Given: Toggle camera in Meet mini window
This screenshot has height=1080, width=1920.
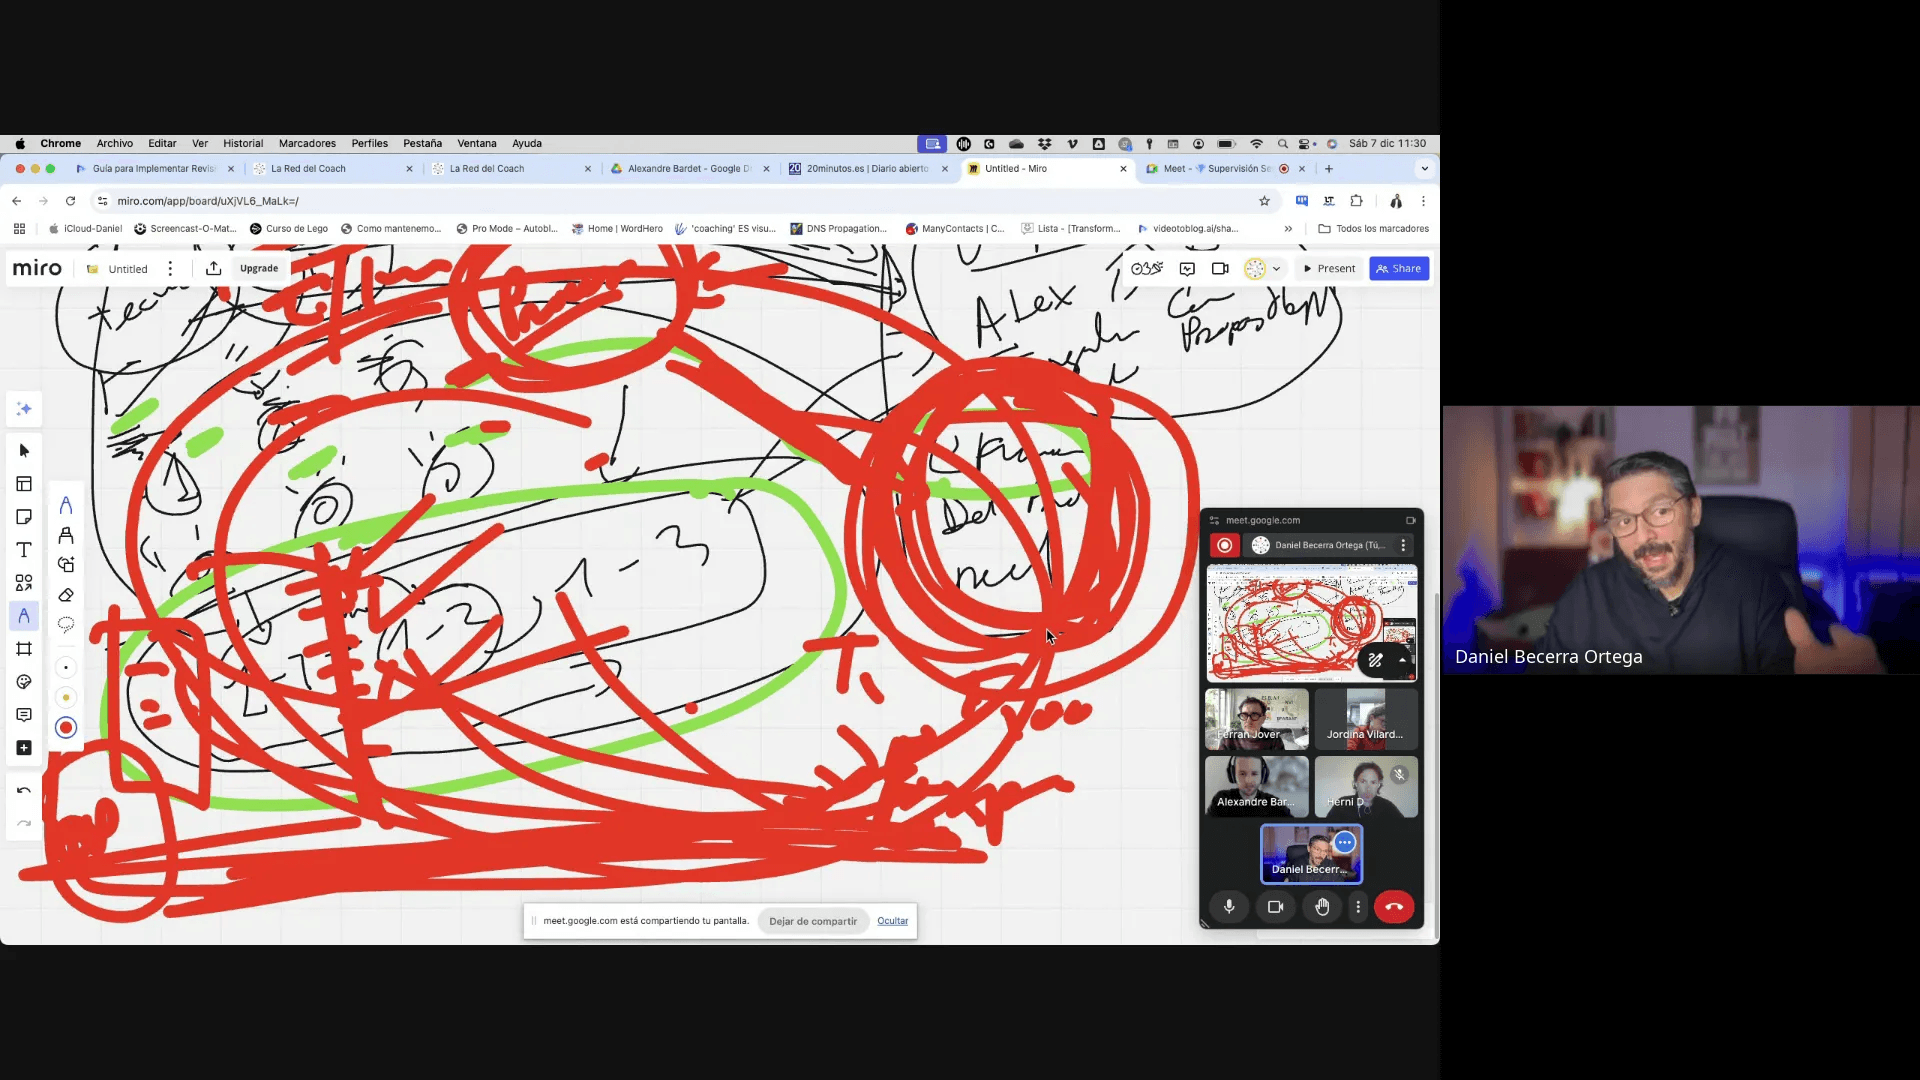Looking at the screenshot, I should [x=1275, y=907].
